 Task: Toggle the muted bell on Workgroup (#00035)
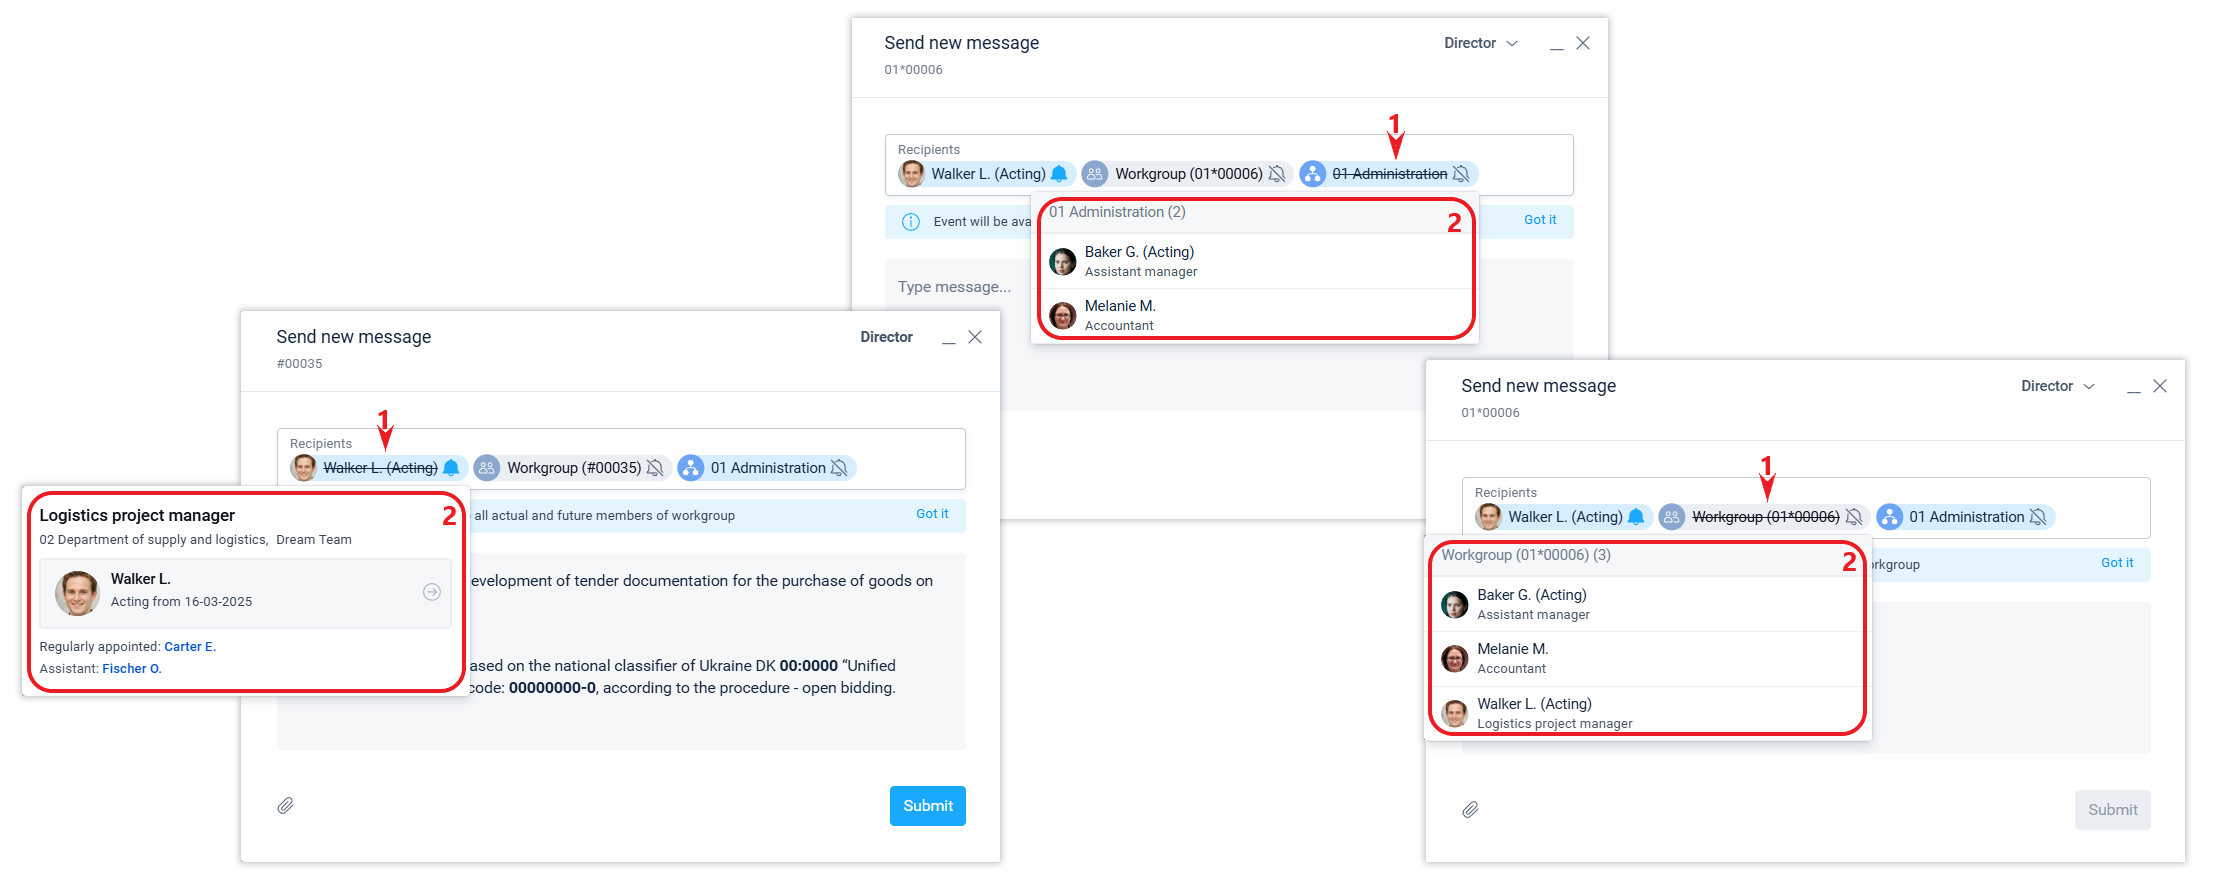pyautogui.click(x=655, y=468)
